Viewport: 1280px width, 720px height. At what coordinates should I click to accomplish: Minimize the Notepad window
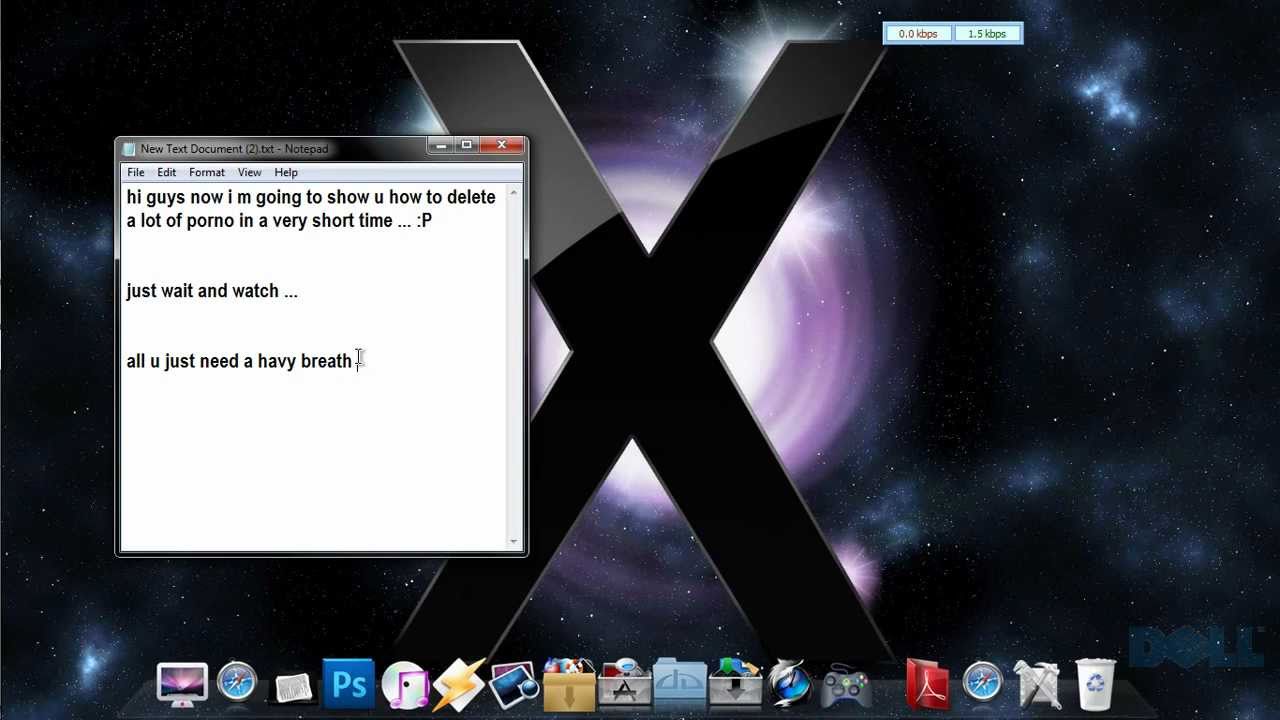[x=441, y=146]
